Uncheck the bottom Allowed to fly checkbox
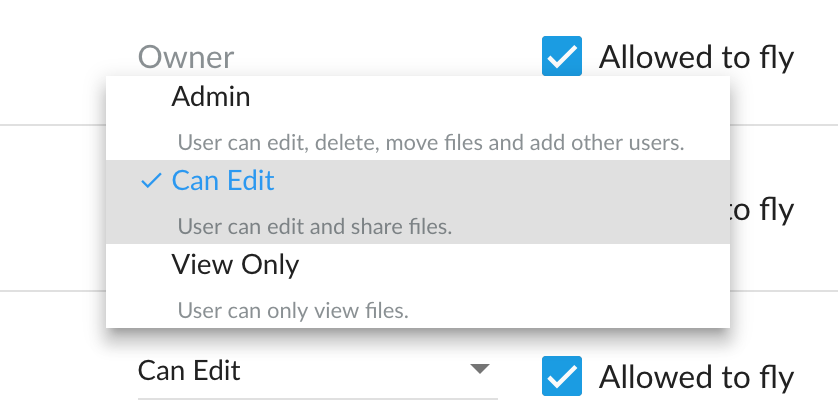The height and width of the screenshot is (410, 838). [x=562, y=376]
